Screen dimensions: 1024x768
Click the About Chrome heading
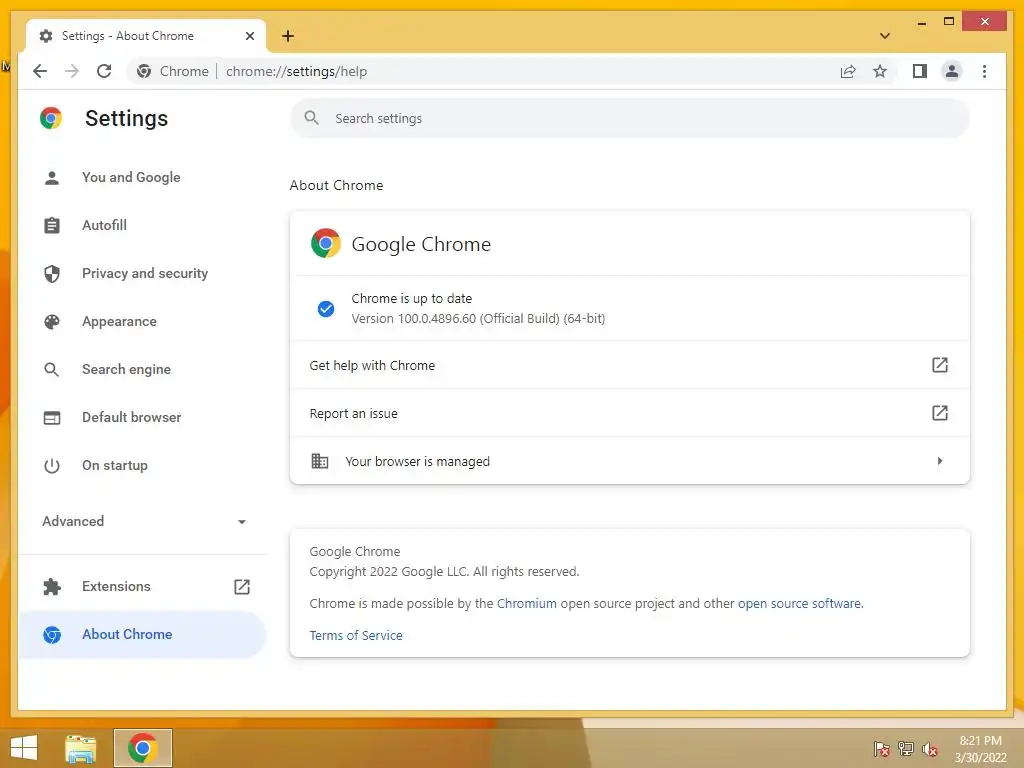[336, 185]
